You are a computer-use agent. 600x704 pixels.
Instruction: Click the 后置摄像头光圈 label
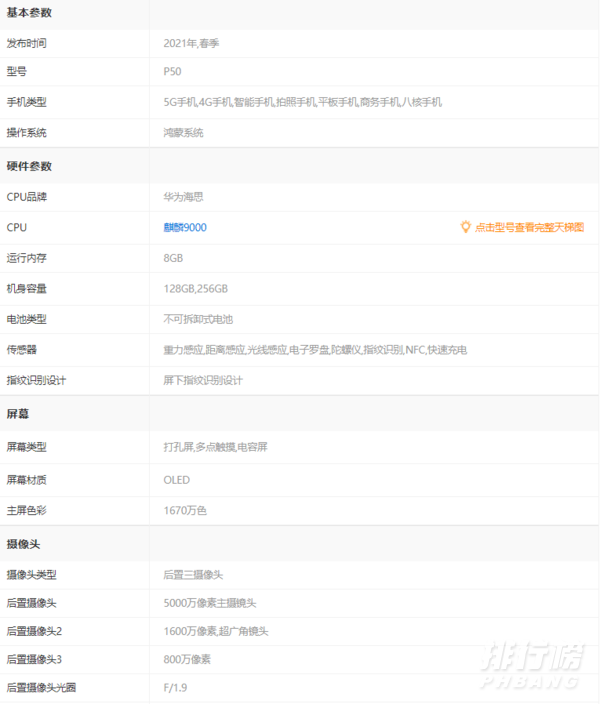(x=41, y=687)
